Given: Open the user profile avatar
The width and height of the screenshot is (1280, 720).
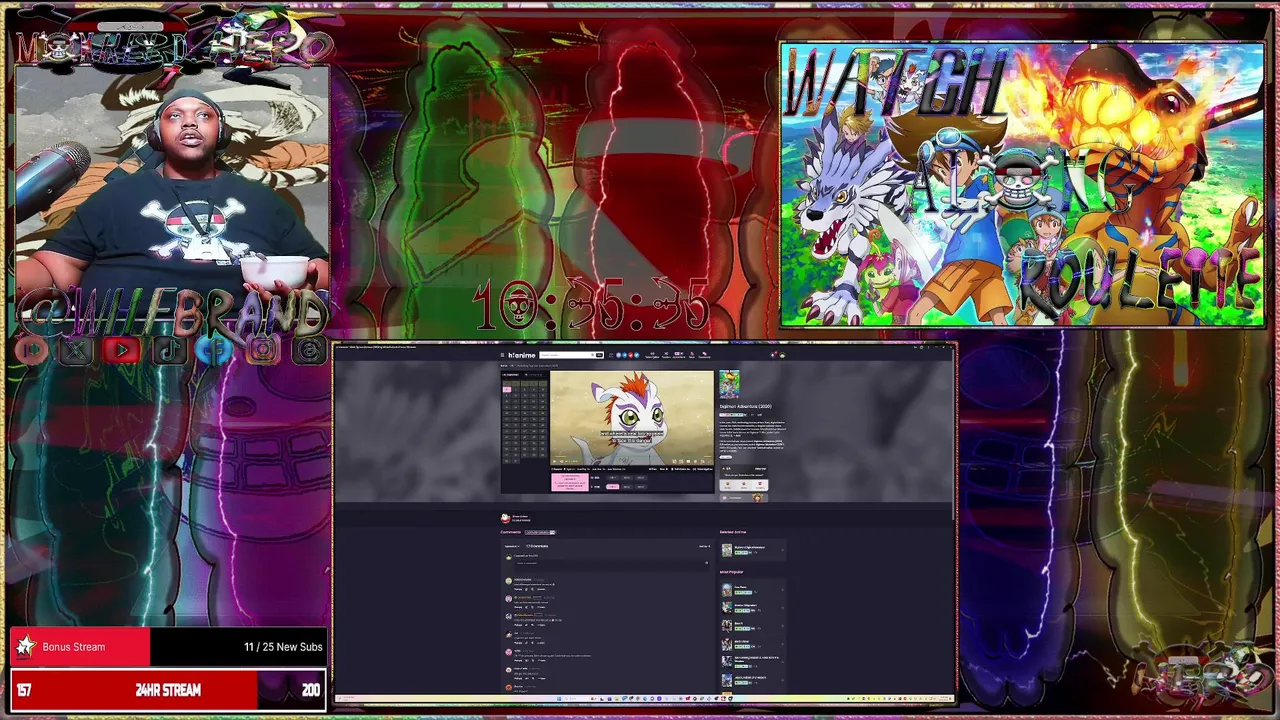Looking at the screenshot, I should tap(782, 355).
